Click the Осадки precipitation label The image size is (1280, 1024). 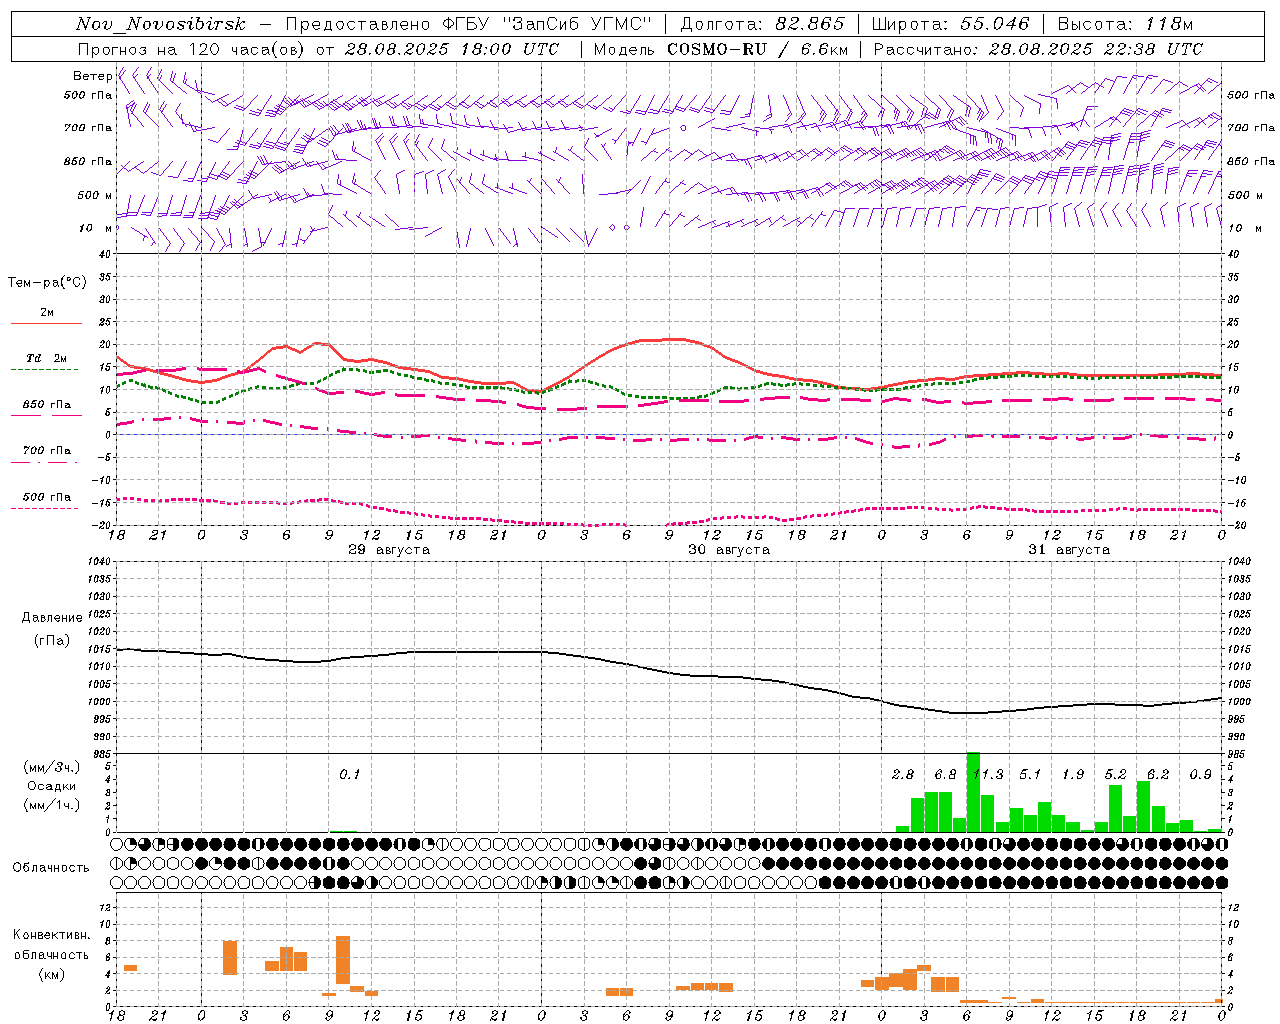pos(51,786)
